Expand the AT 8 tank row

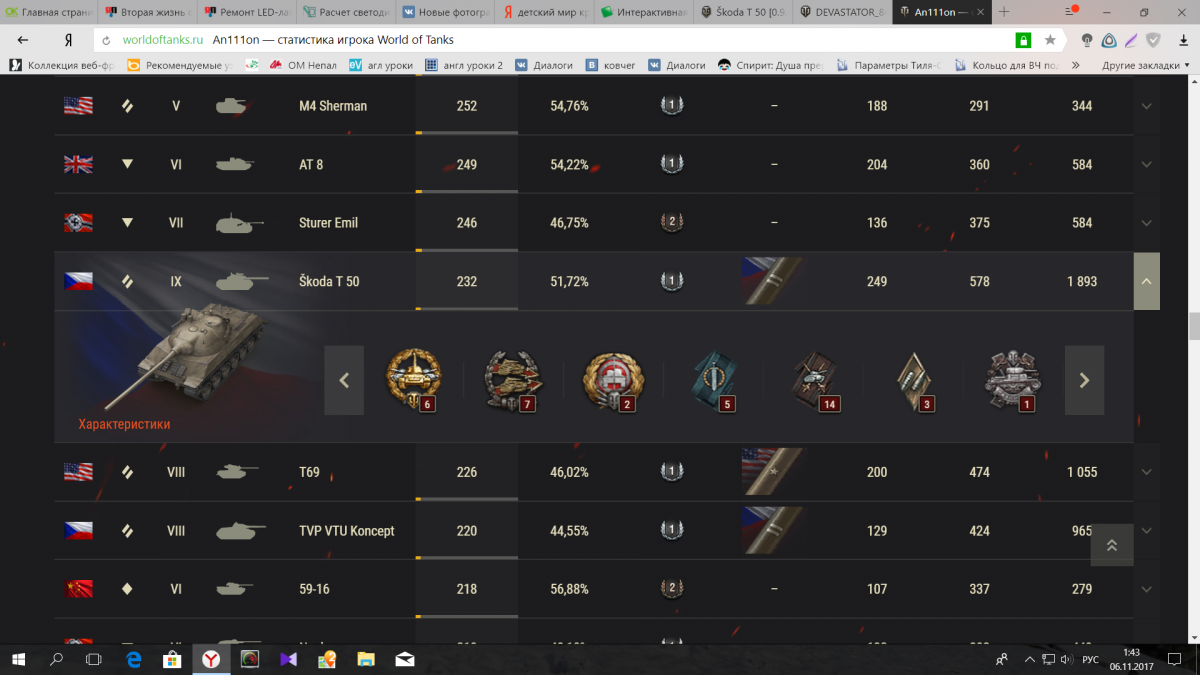tap(1146, 164)
